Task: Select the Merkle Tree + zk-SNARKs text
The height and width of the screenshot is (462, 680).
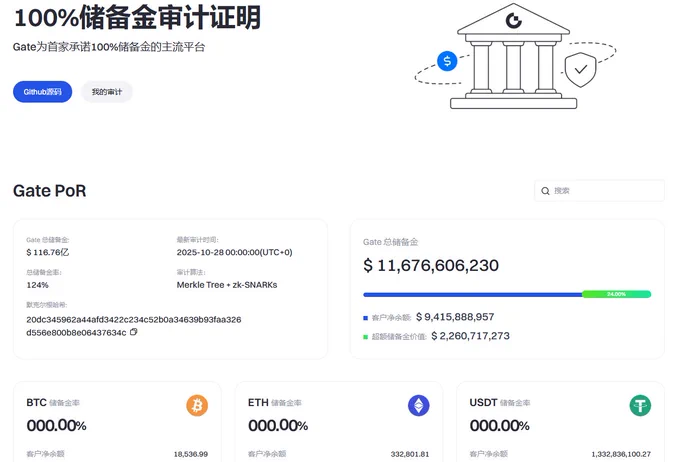Action: [x=227, y=285]
